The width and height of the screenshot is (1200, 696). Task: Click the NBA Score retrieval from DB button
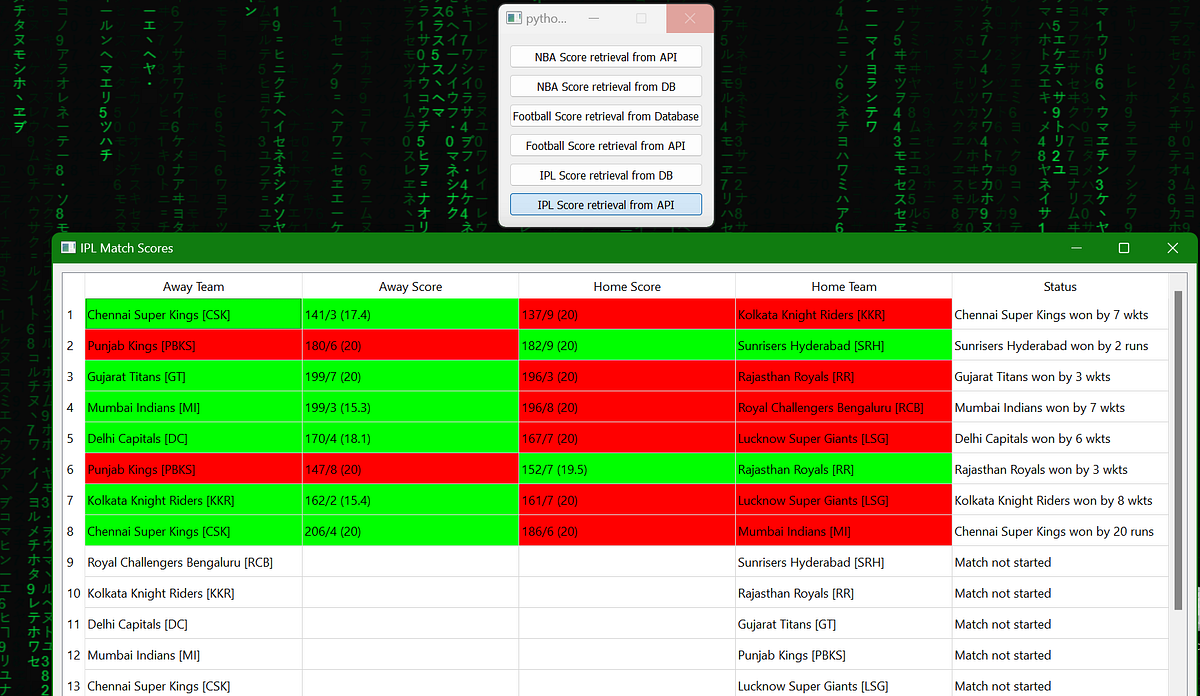pos(605,86)
